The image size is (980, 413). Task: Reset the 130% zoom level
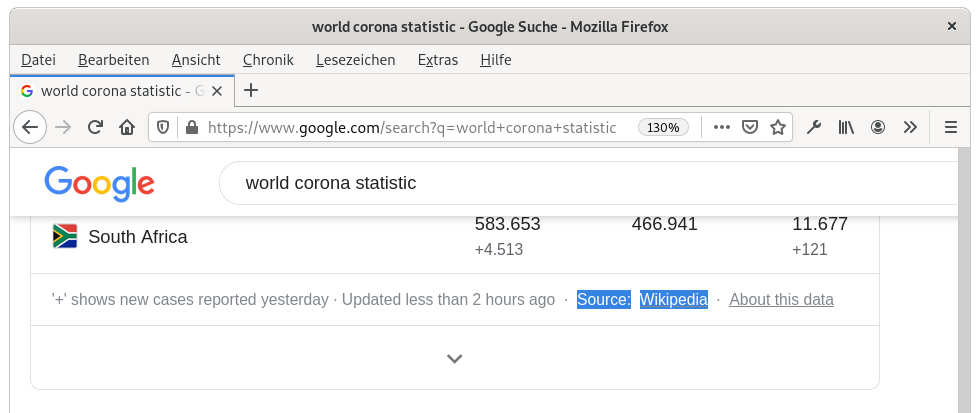pos(664,128)
